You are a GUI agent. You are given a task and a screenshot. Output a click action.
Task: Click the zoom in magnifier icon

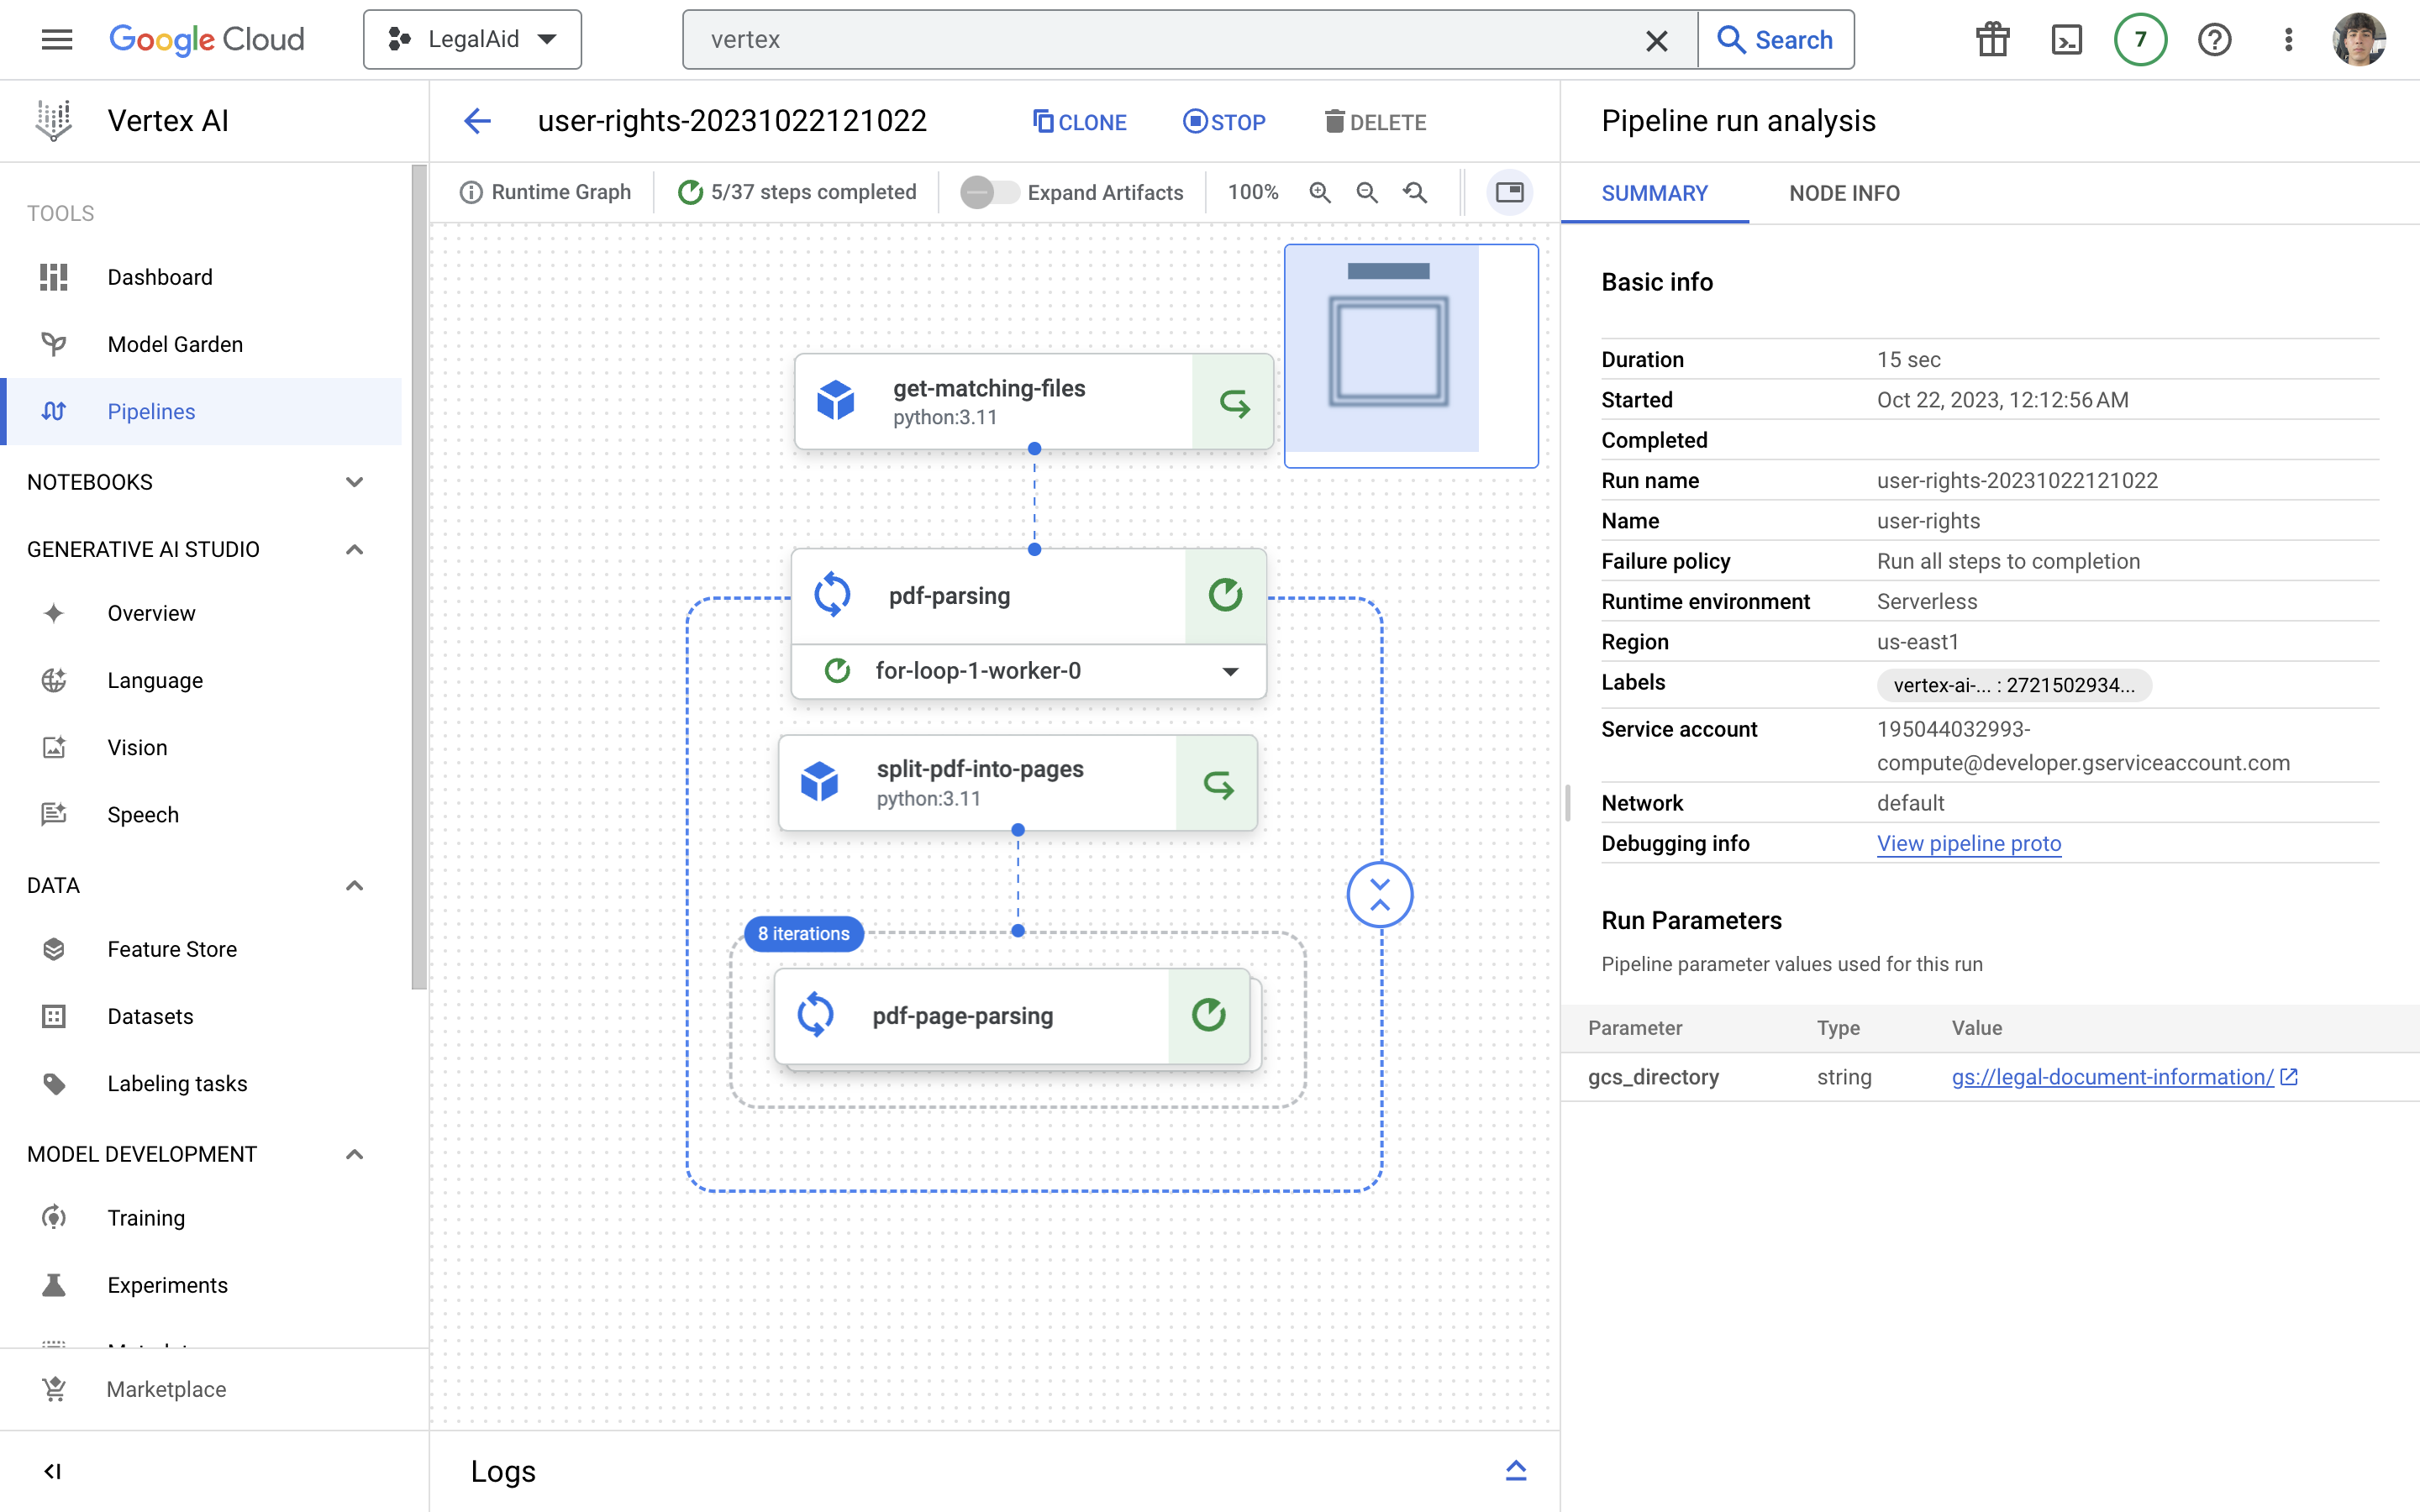point(1320,192)
